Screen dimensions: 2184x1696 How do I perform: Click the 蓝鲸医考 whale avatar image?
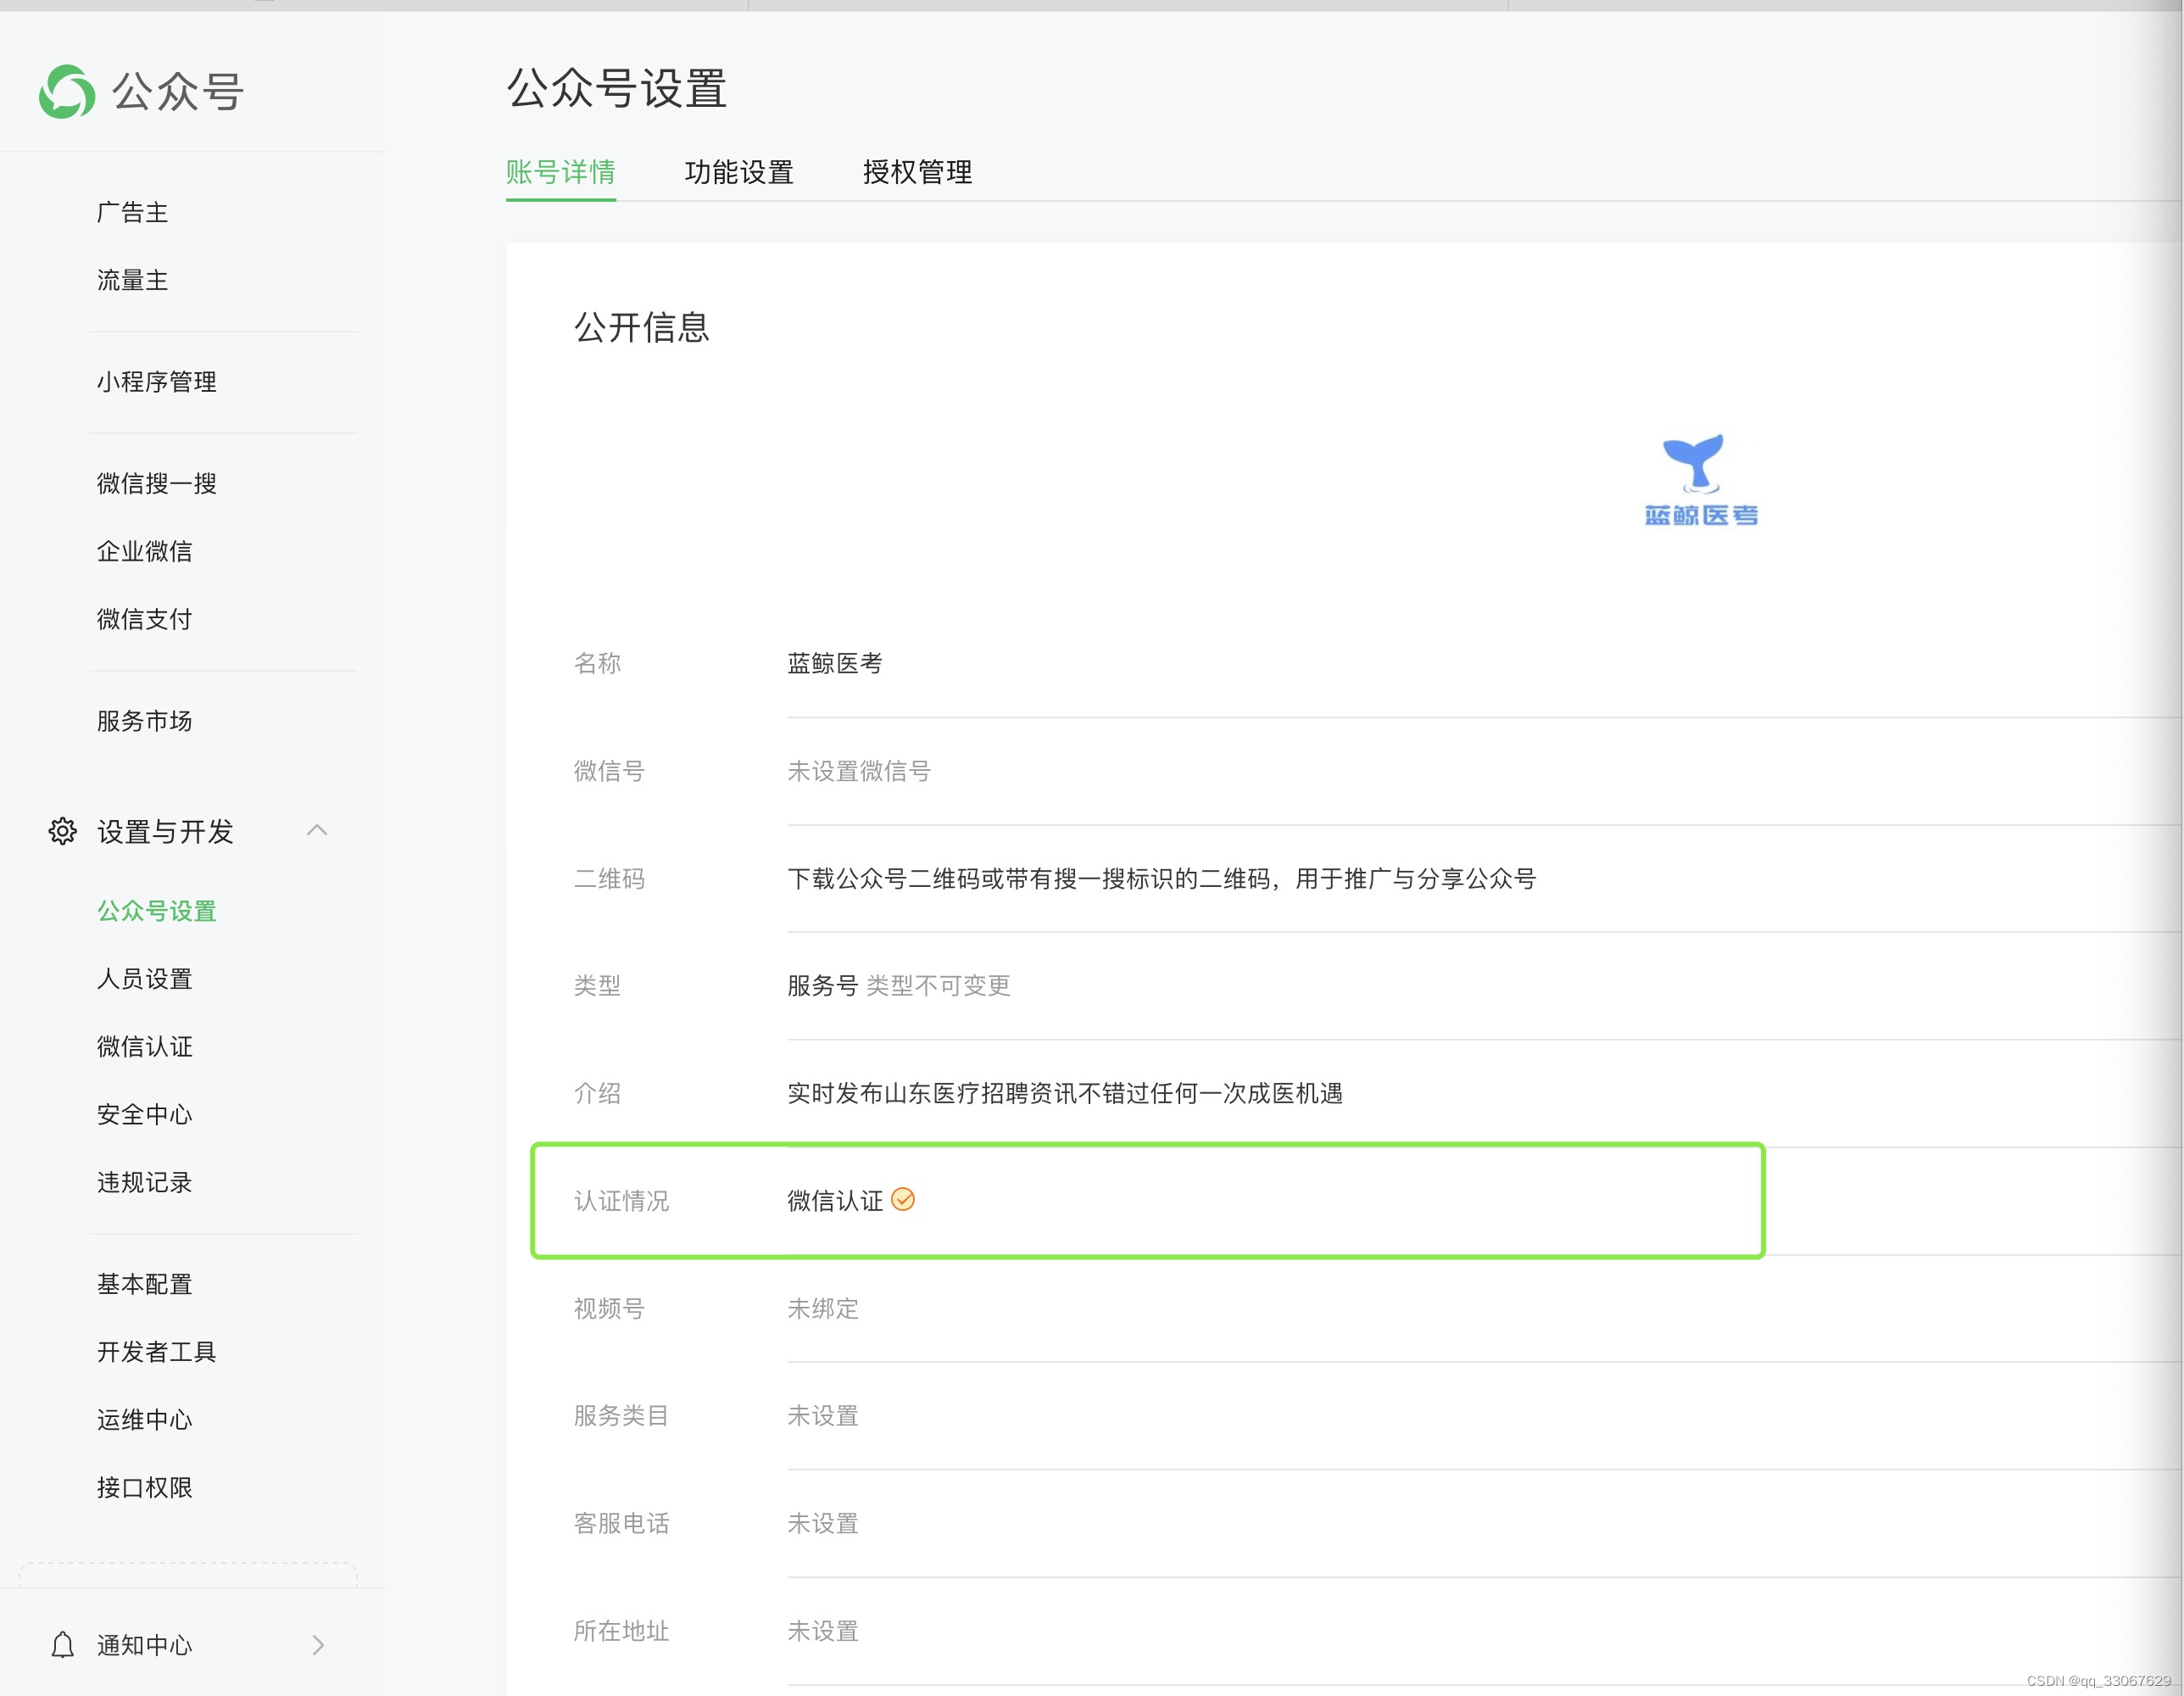(x=1699, y=480)
